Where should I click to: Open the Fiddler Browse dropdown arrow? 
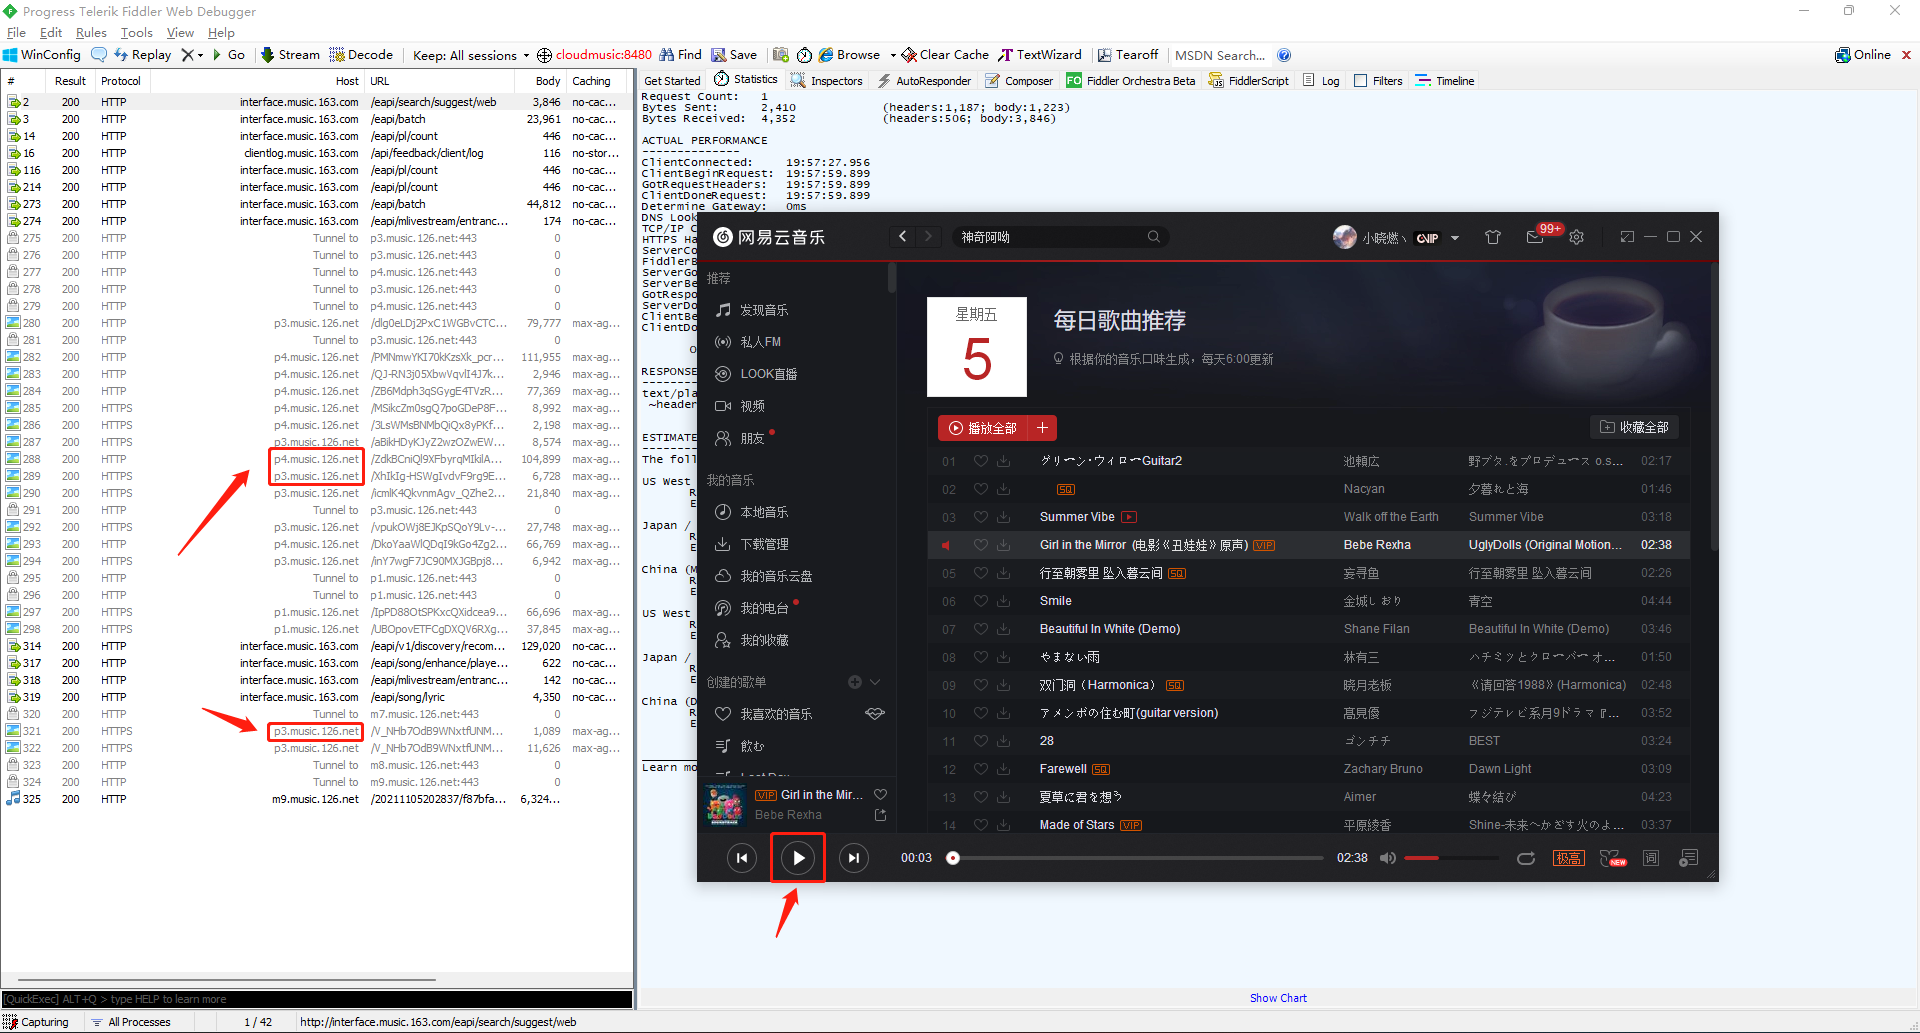click(893, 55)
